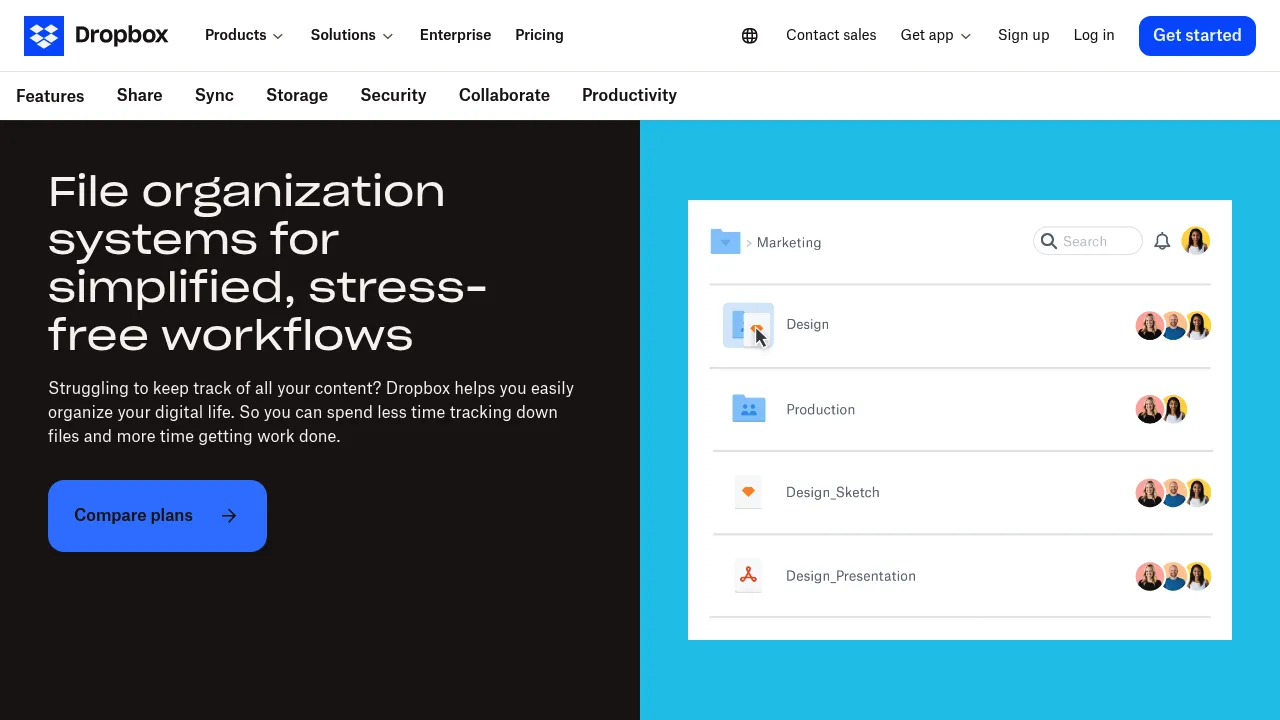Click the Sign up link
The image size is (1280, 720).
[1024, 35]
